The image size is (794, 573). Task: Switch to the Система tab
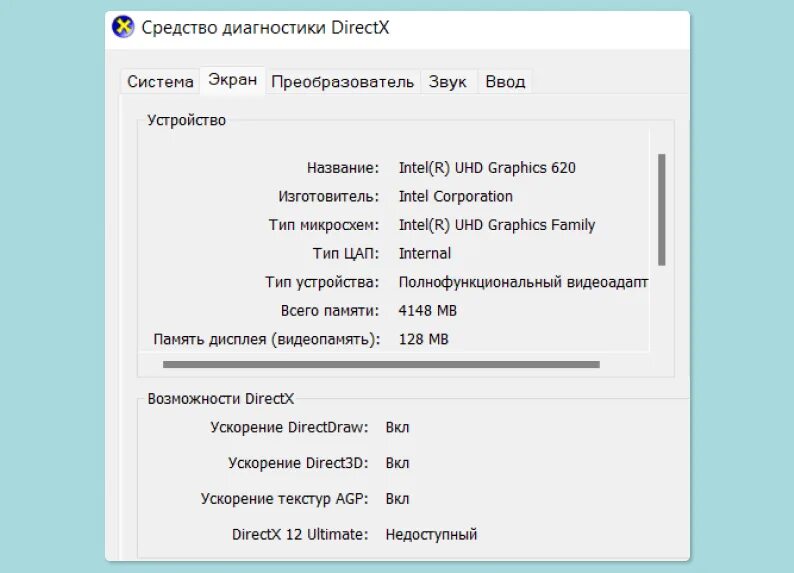(x=160, y=81)
